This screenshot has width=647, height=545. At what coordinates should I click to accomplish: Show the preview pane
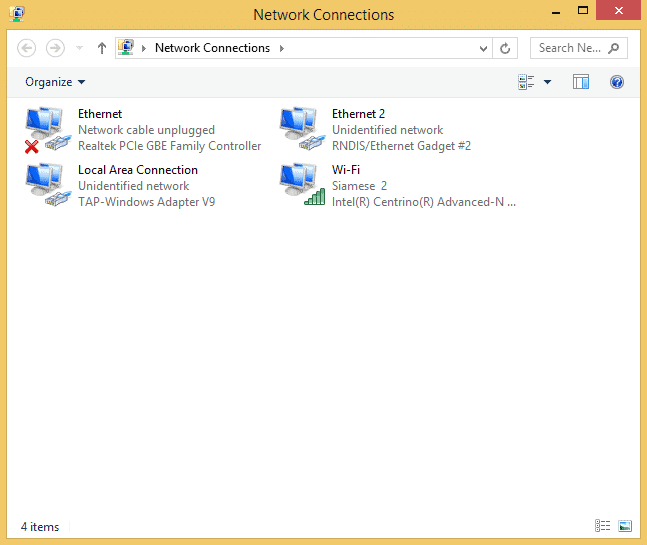[x=581, y=82]
